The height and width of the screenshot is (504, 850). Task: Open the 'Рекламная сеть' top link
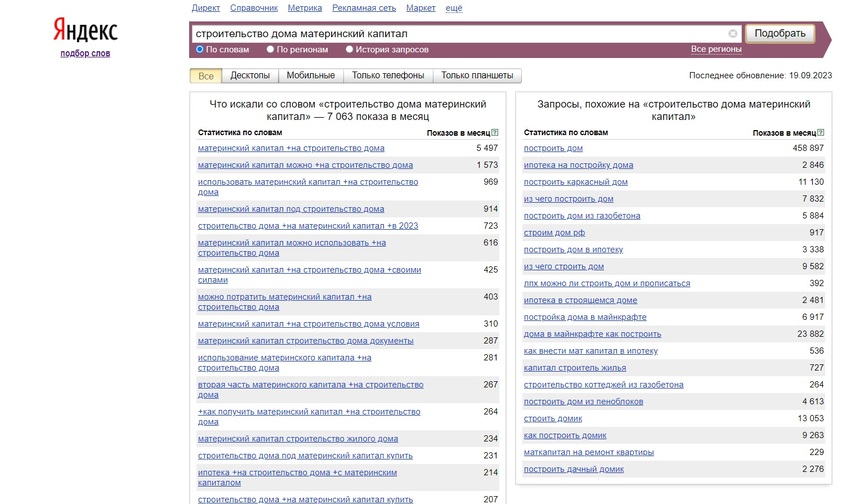364,8
